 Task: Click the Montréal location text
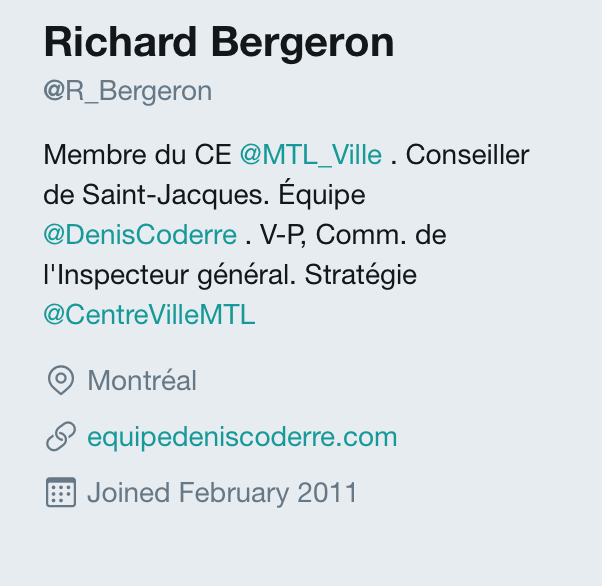pyautogui.click(x=142, y=381)
